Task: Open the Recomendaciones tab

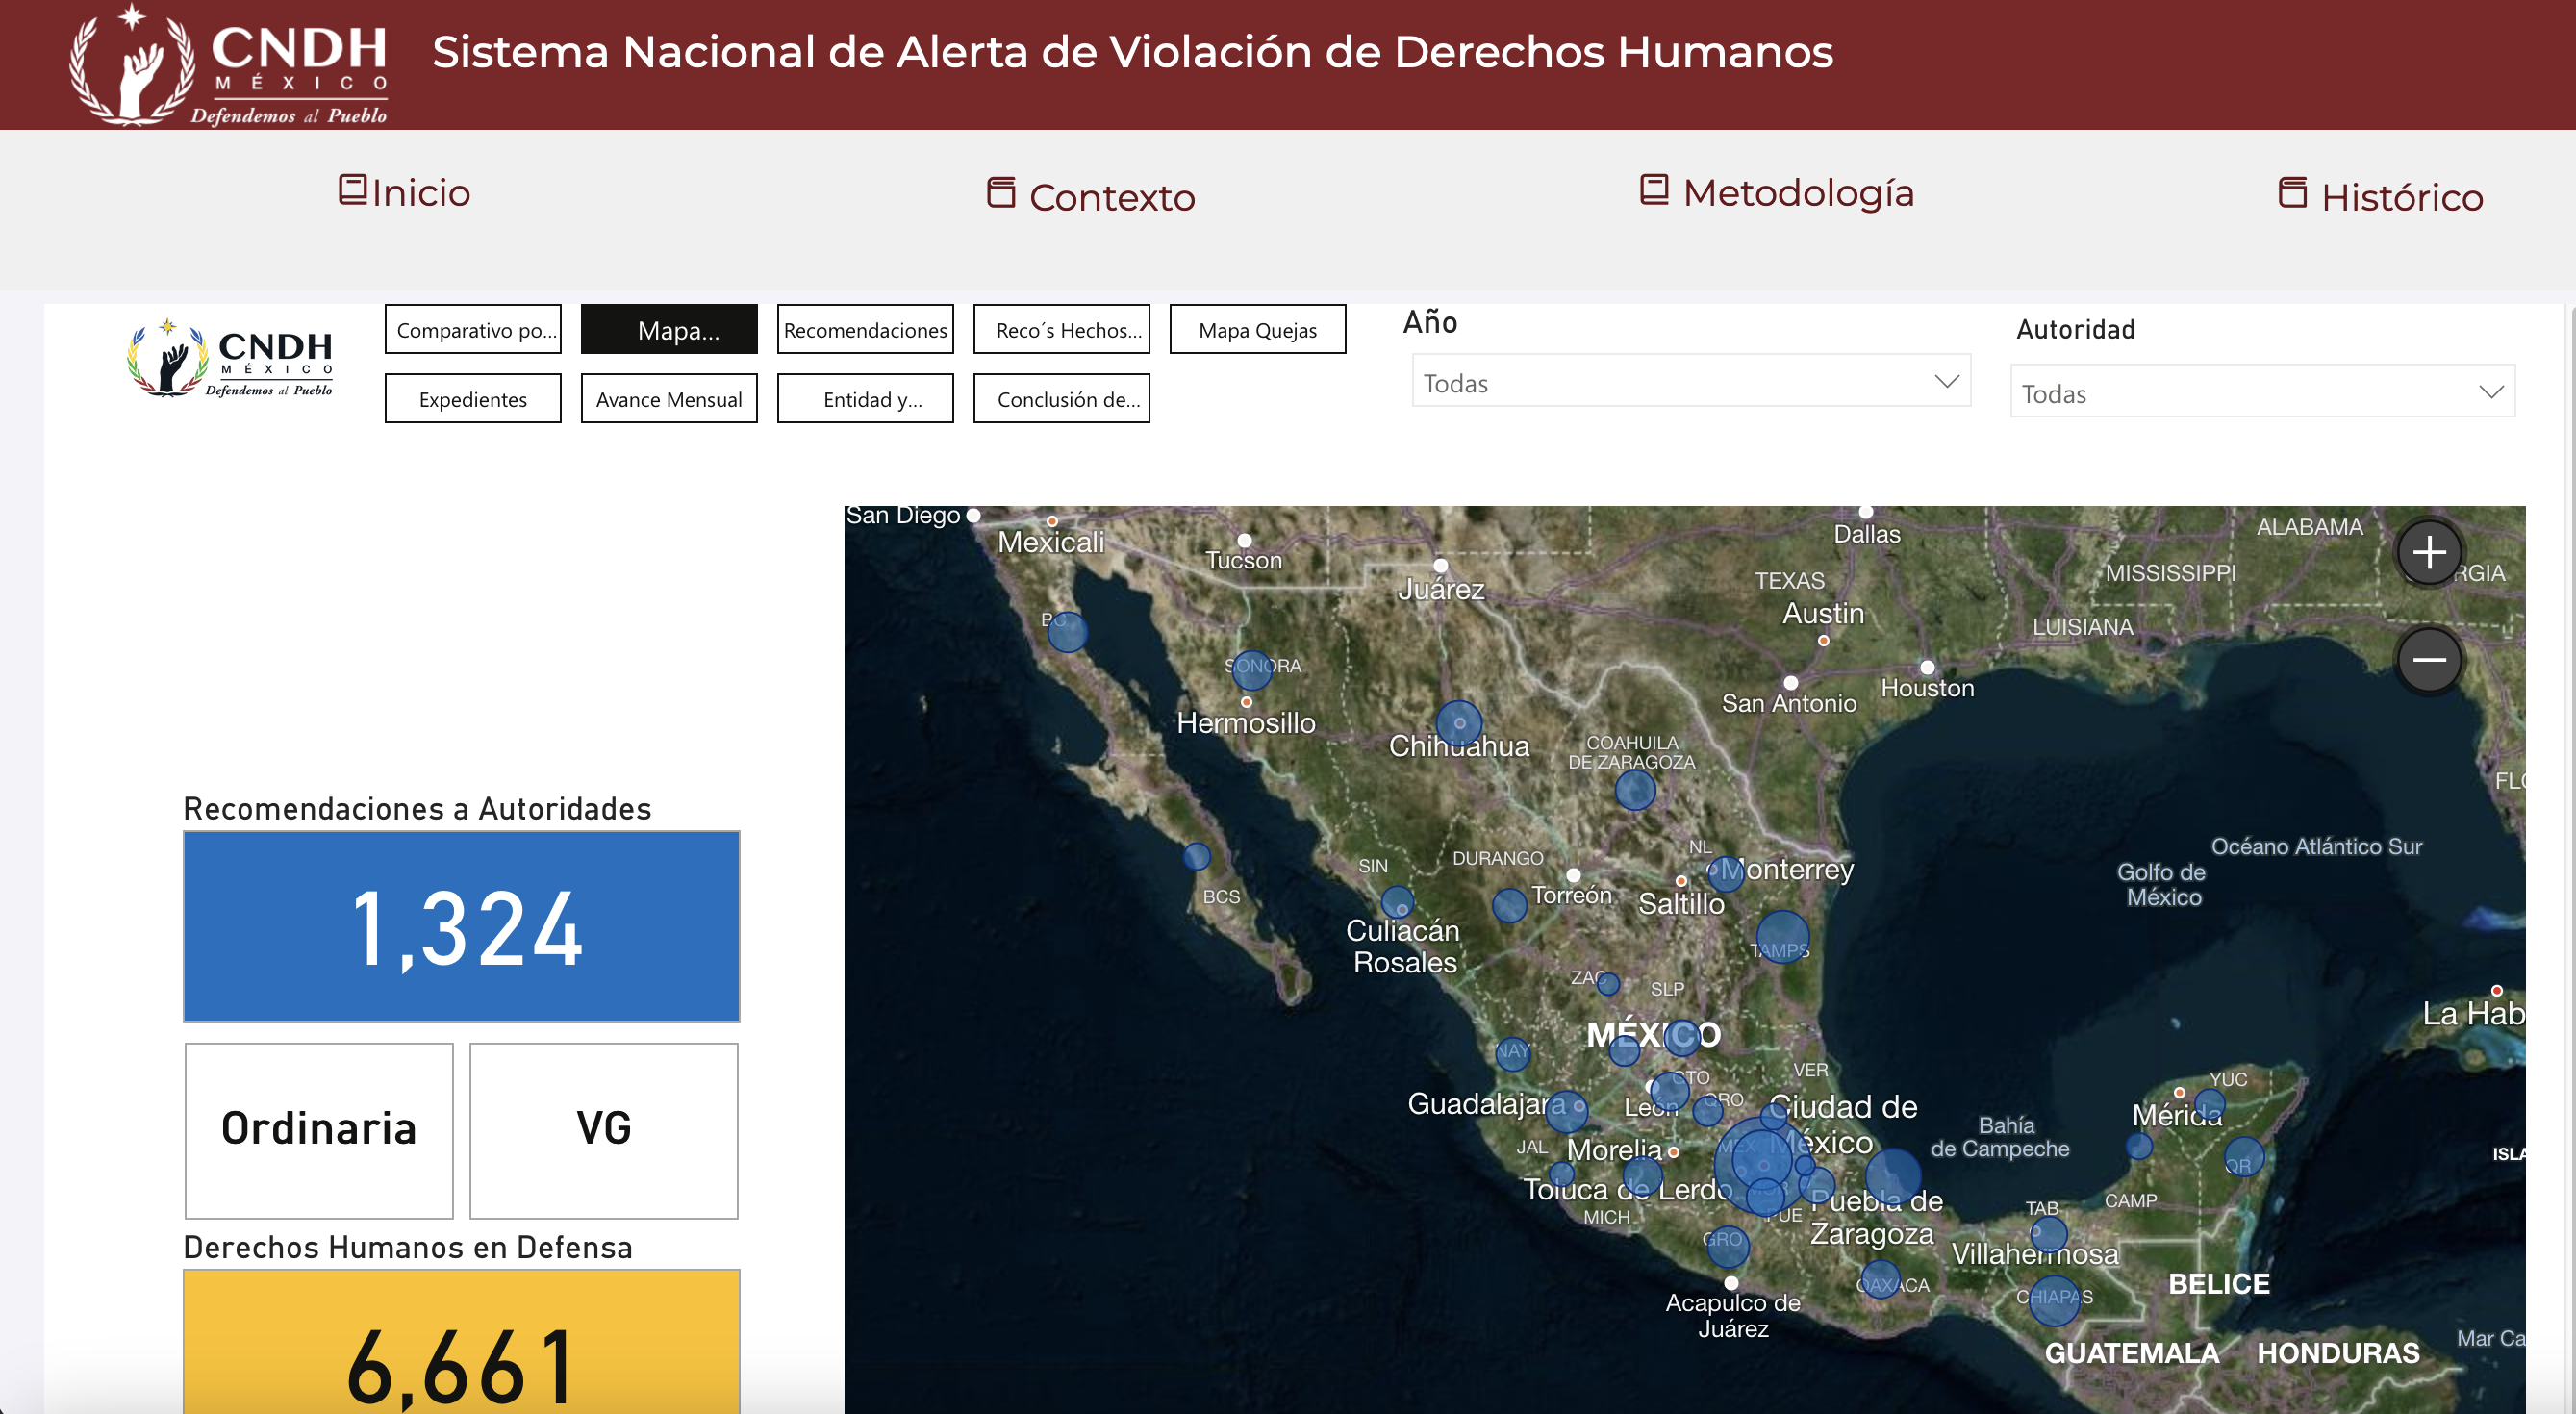Action: coord(865,330)
